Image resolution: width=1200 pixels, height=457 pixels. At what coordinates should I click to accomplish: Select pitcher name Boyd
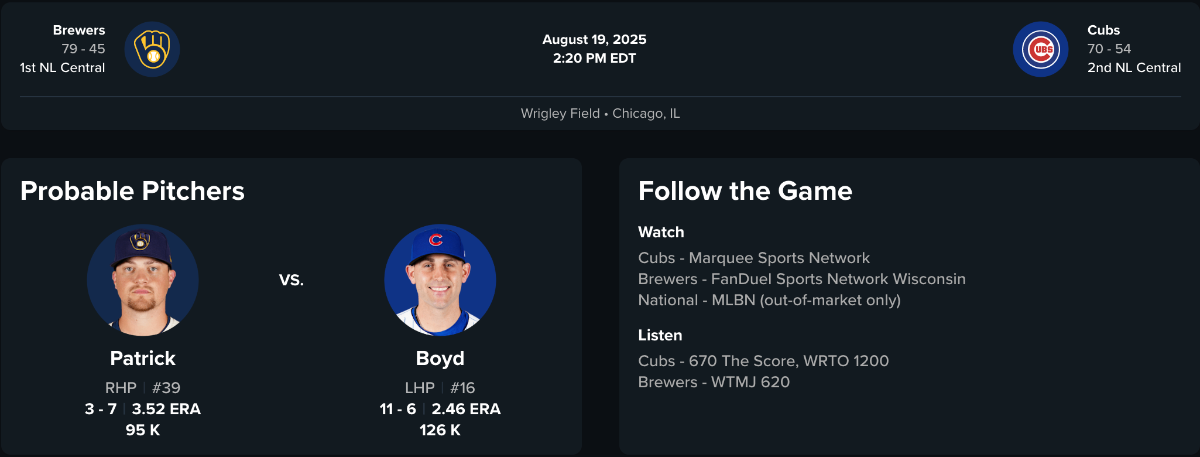coord(440,358)
